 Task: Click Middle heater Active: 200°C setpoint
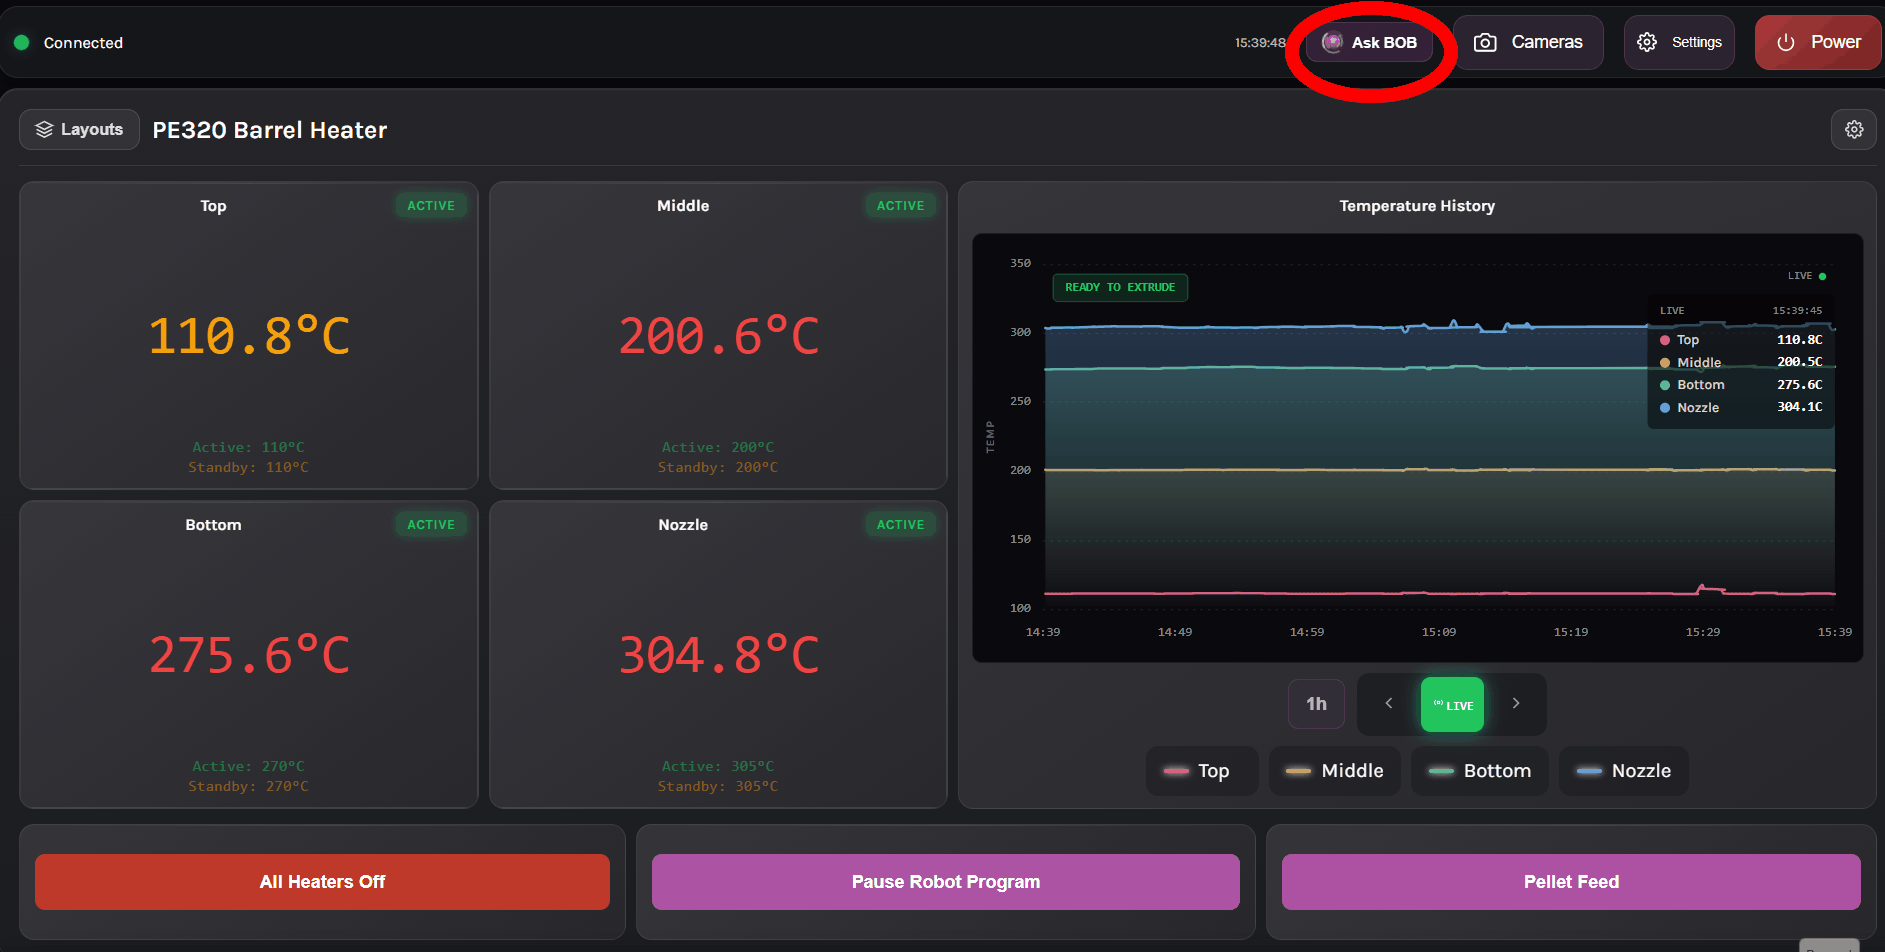coord(718,447)
